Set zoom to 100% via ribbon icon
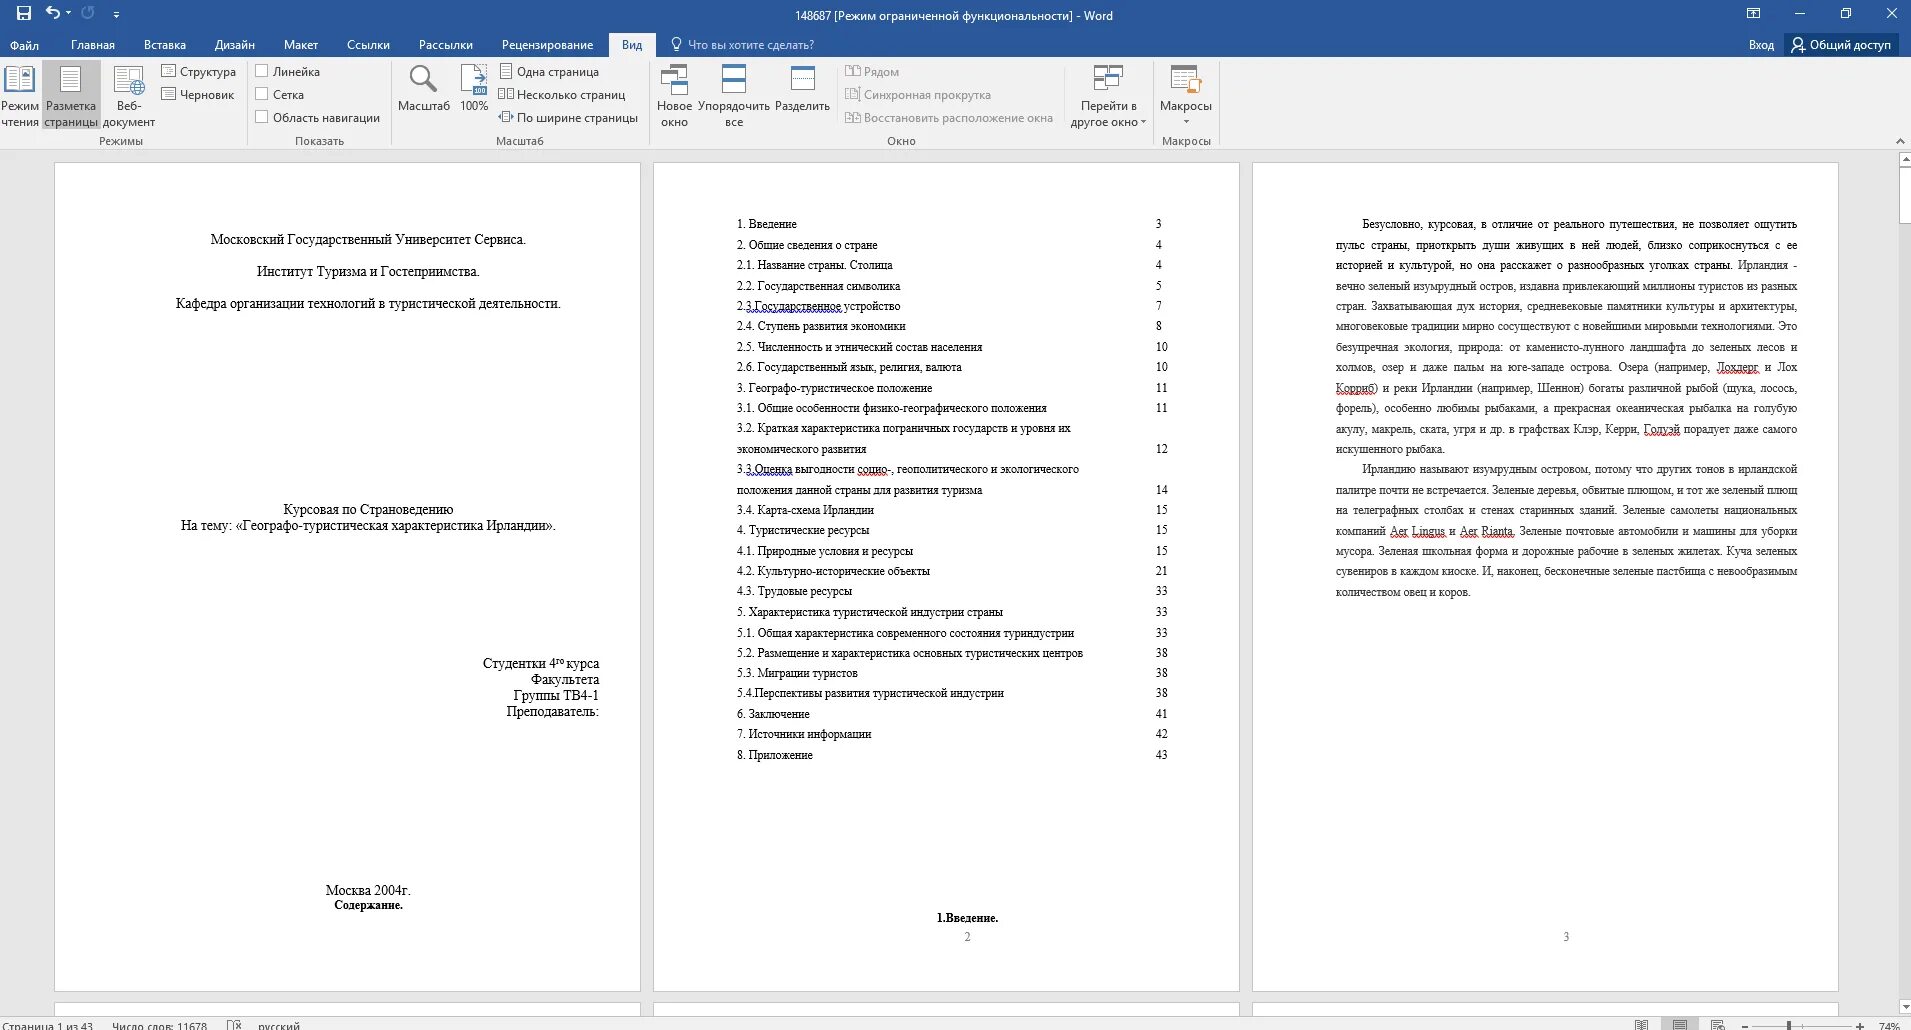This screenshot has width=1911, height=1030. click(474, 89)
